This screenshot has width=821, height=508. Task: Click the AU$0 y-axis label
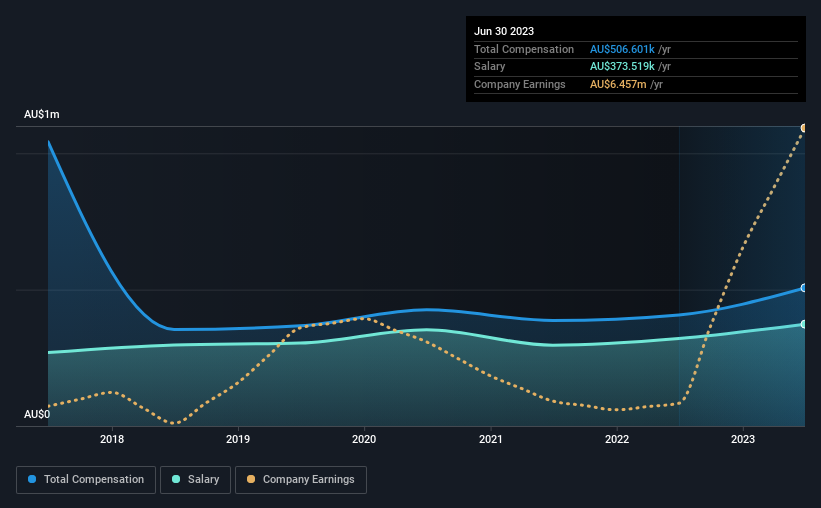point(37,414)
